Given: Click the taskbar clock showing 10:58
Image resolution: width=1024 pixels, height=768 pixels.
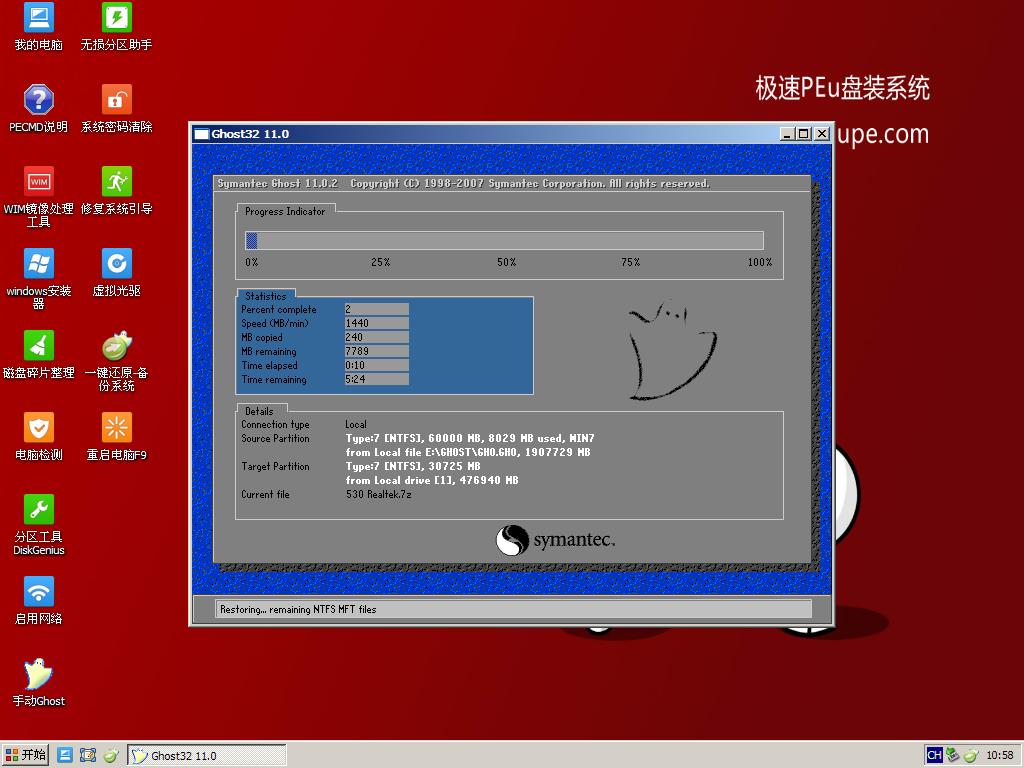Looking at the screenshot, I should click(999, 755).
